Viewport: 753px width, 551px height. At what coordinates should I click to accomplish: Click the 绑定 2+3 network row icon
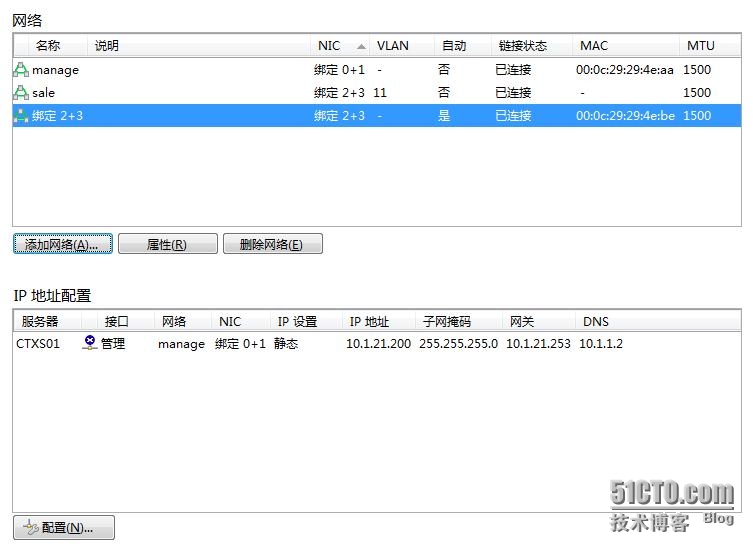pos(21,116)
